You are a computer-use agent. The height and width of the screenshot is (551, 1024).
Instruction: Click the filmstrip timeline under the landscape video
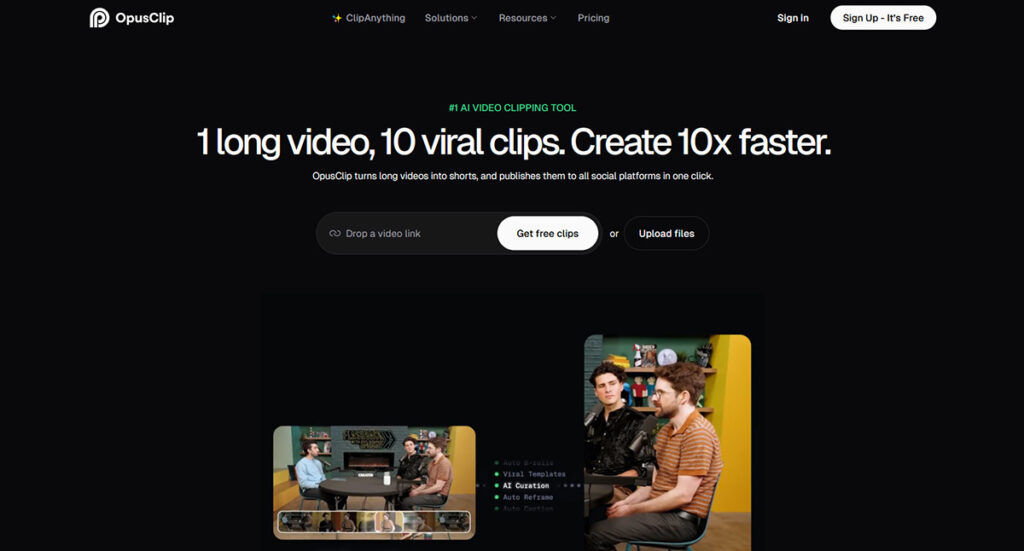coord(374,522)
